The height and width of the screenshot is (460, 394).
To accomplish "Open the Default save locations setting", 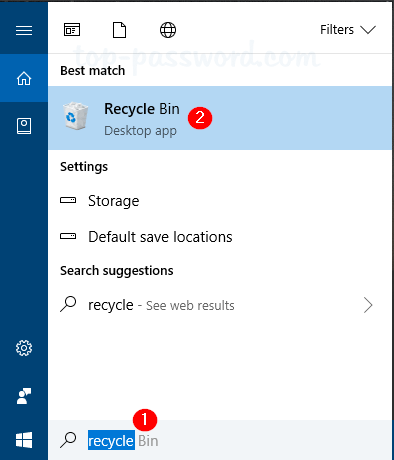I will pos(220,237).
